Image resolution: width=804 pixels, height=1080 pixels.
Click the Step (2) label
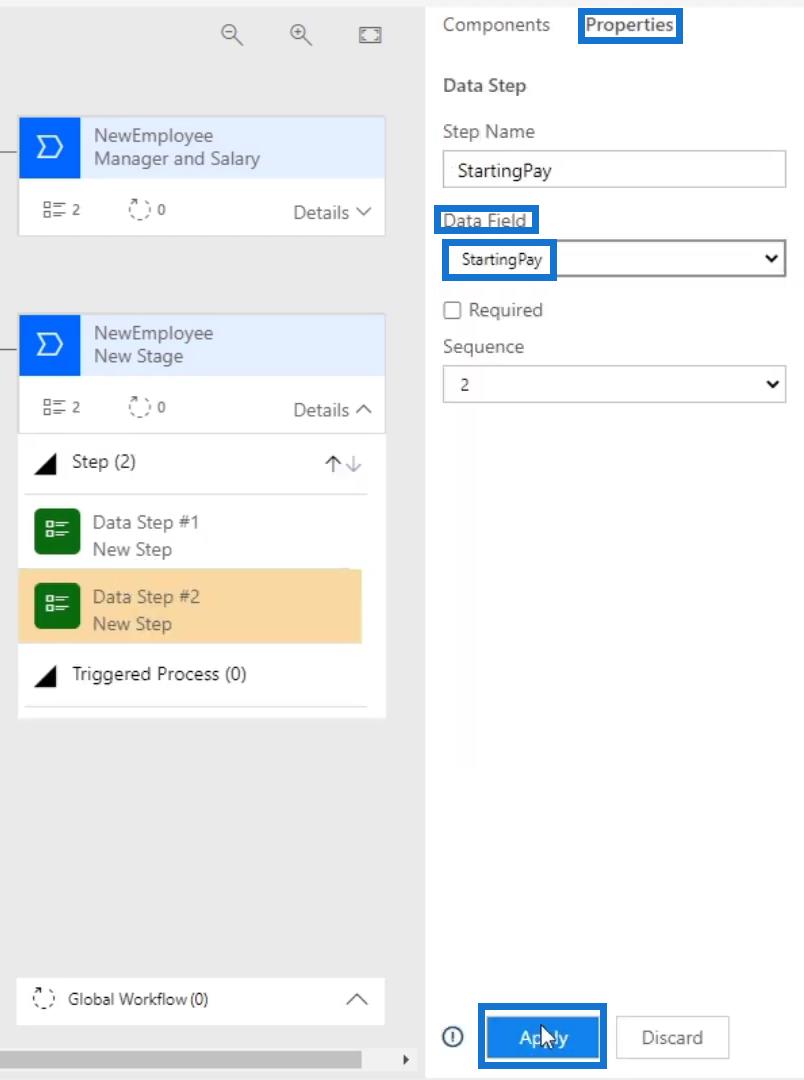pos(104,461)
